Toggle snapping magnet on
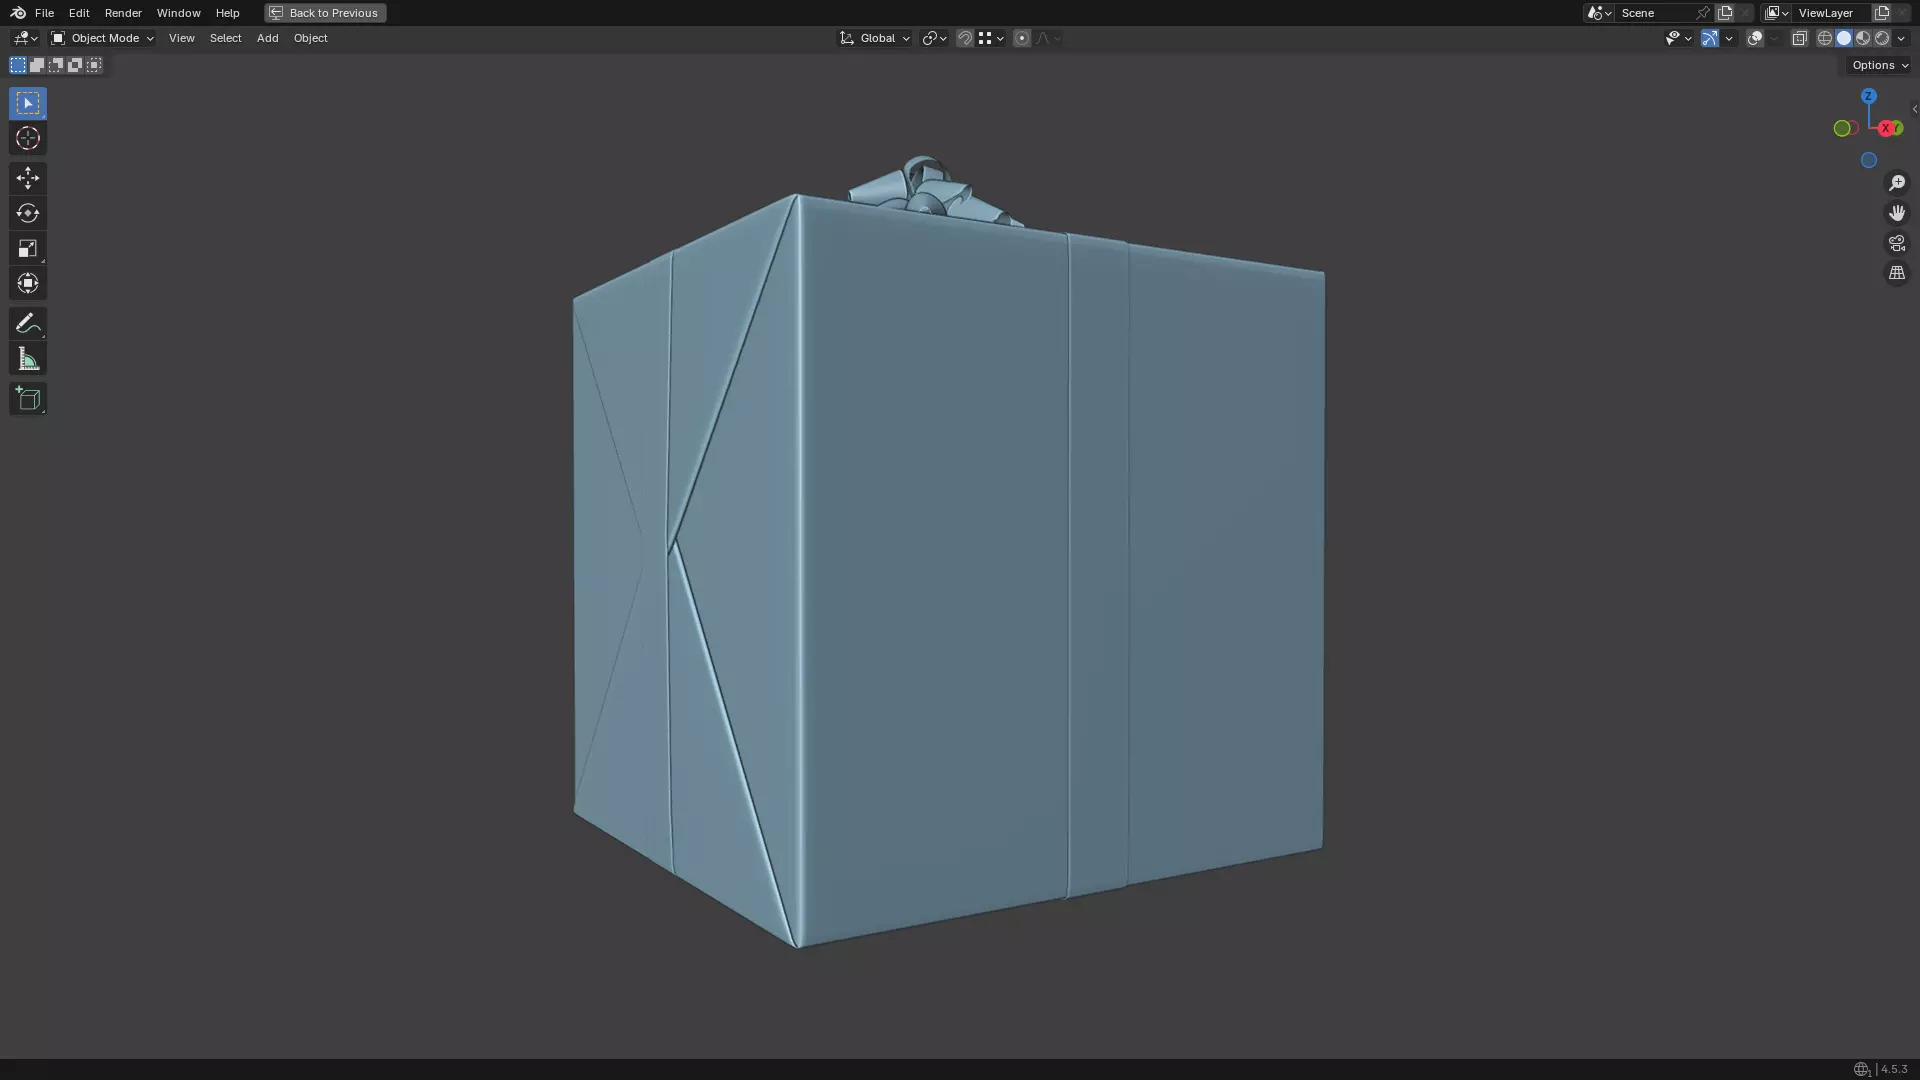Screen dimensions: 1920x1080 point(964,38)
